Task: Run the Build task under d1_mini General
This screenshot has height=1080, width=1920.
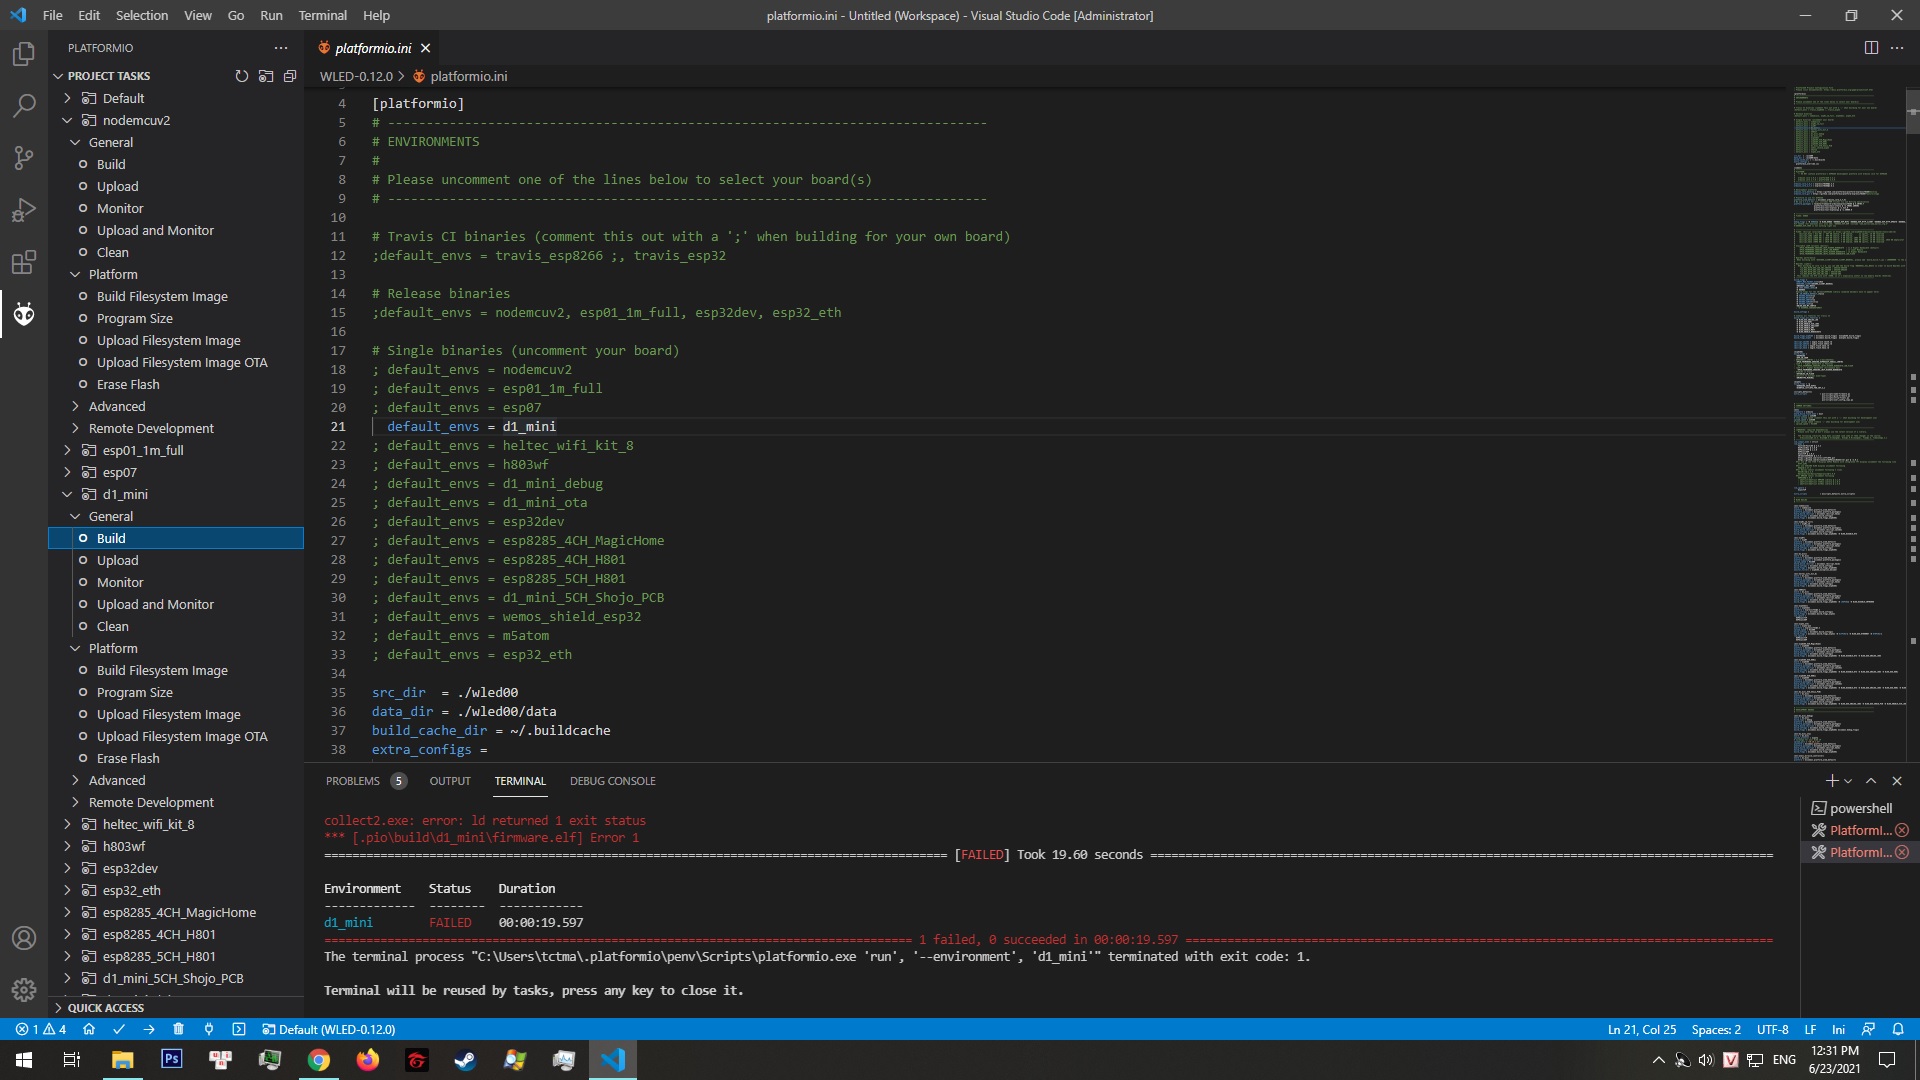Action: (x=112, y=538)
